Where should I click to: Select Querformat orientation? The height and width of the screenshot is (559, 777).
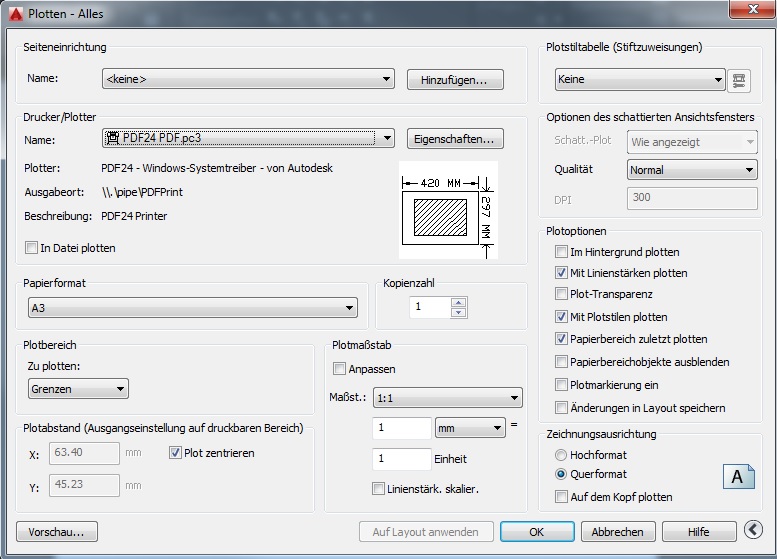[x=560, y=474]
